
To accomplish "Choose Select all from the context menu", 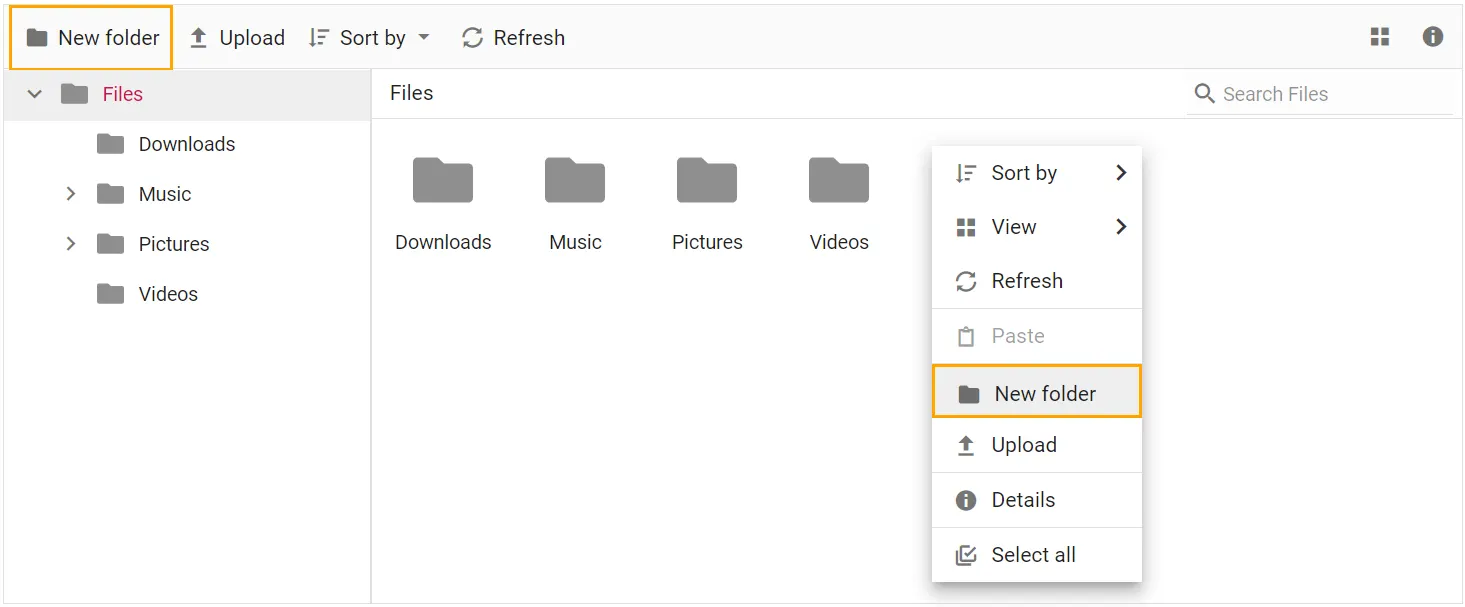I will (1037, 555).
